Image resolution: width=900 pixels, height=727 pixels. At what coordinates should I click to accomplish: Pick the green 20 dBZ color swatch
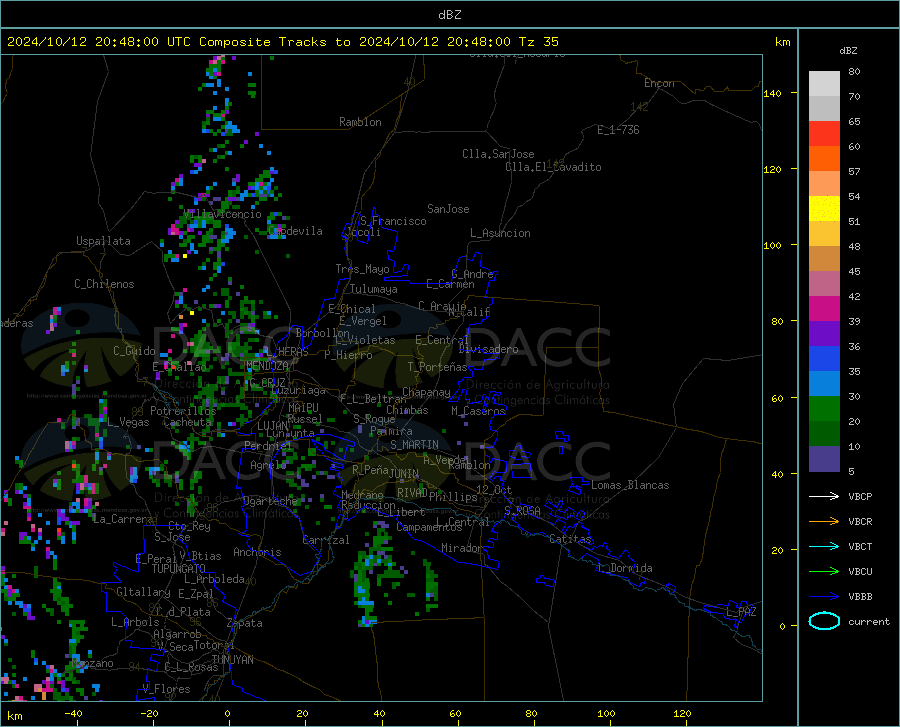tap(824, 409)
